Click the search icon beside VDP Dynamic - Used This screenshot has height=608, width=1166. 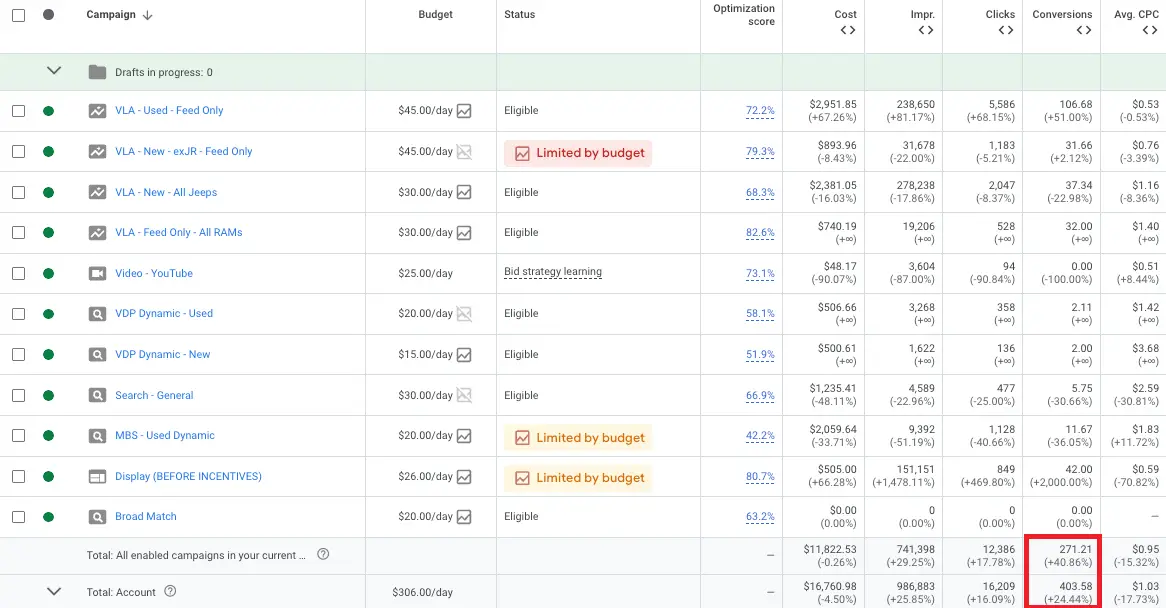pyautogui.click(x=97, y=314)
